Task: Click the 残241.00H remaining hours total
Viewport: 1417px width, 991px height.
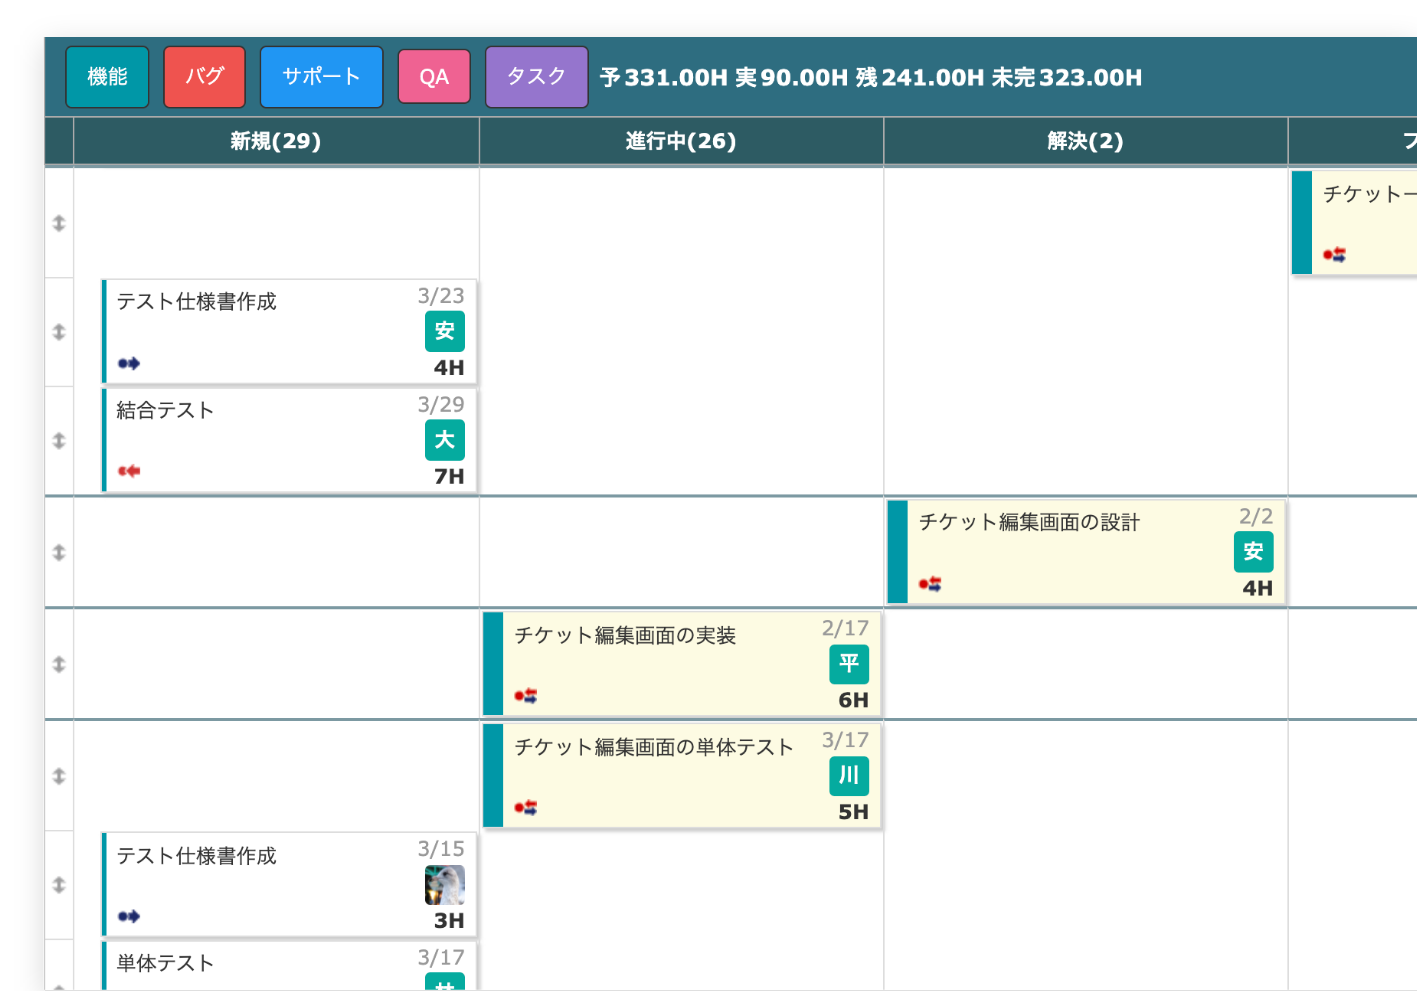Action: click(x=920, y=78)
